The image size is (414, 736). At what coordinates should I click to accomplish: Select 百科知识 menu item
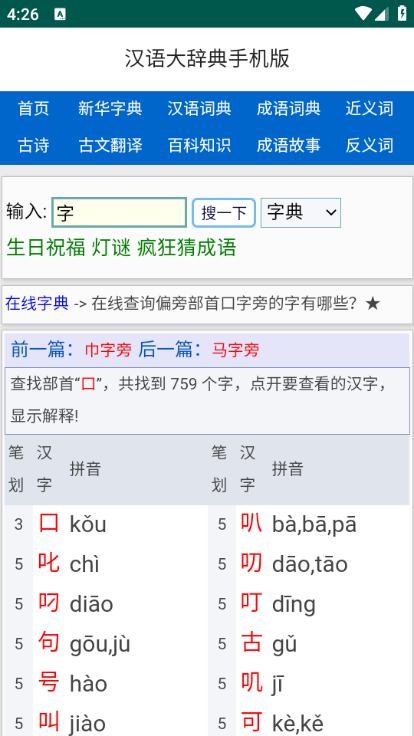199,146
